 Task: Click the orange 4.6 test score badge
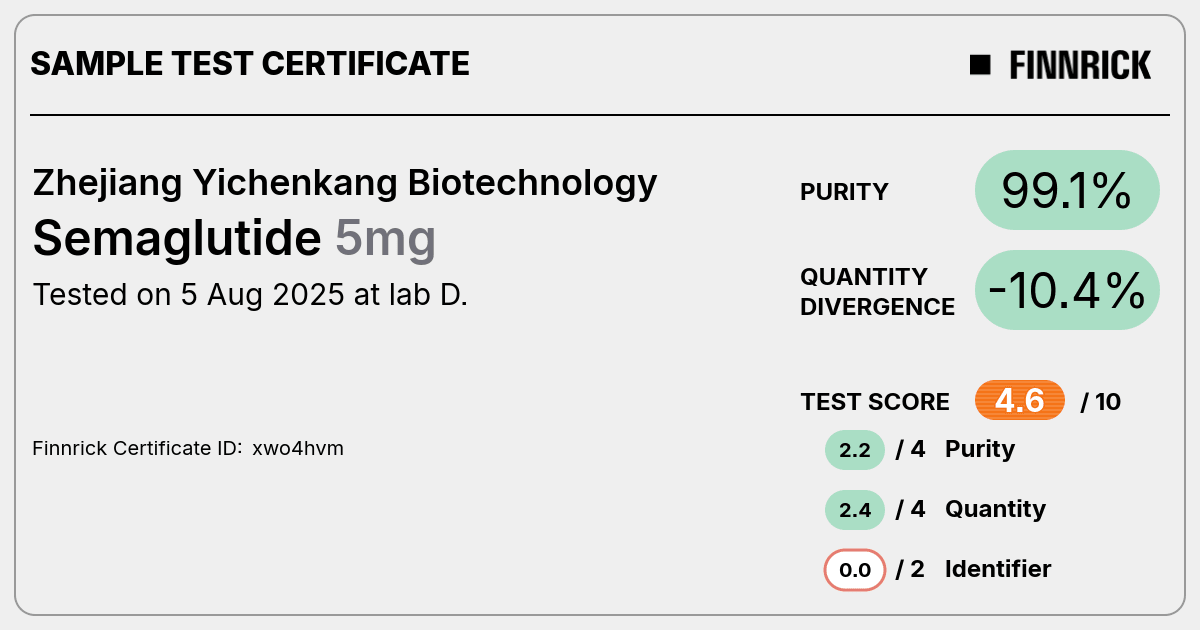(1020, 401)
